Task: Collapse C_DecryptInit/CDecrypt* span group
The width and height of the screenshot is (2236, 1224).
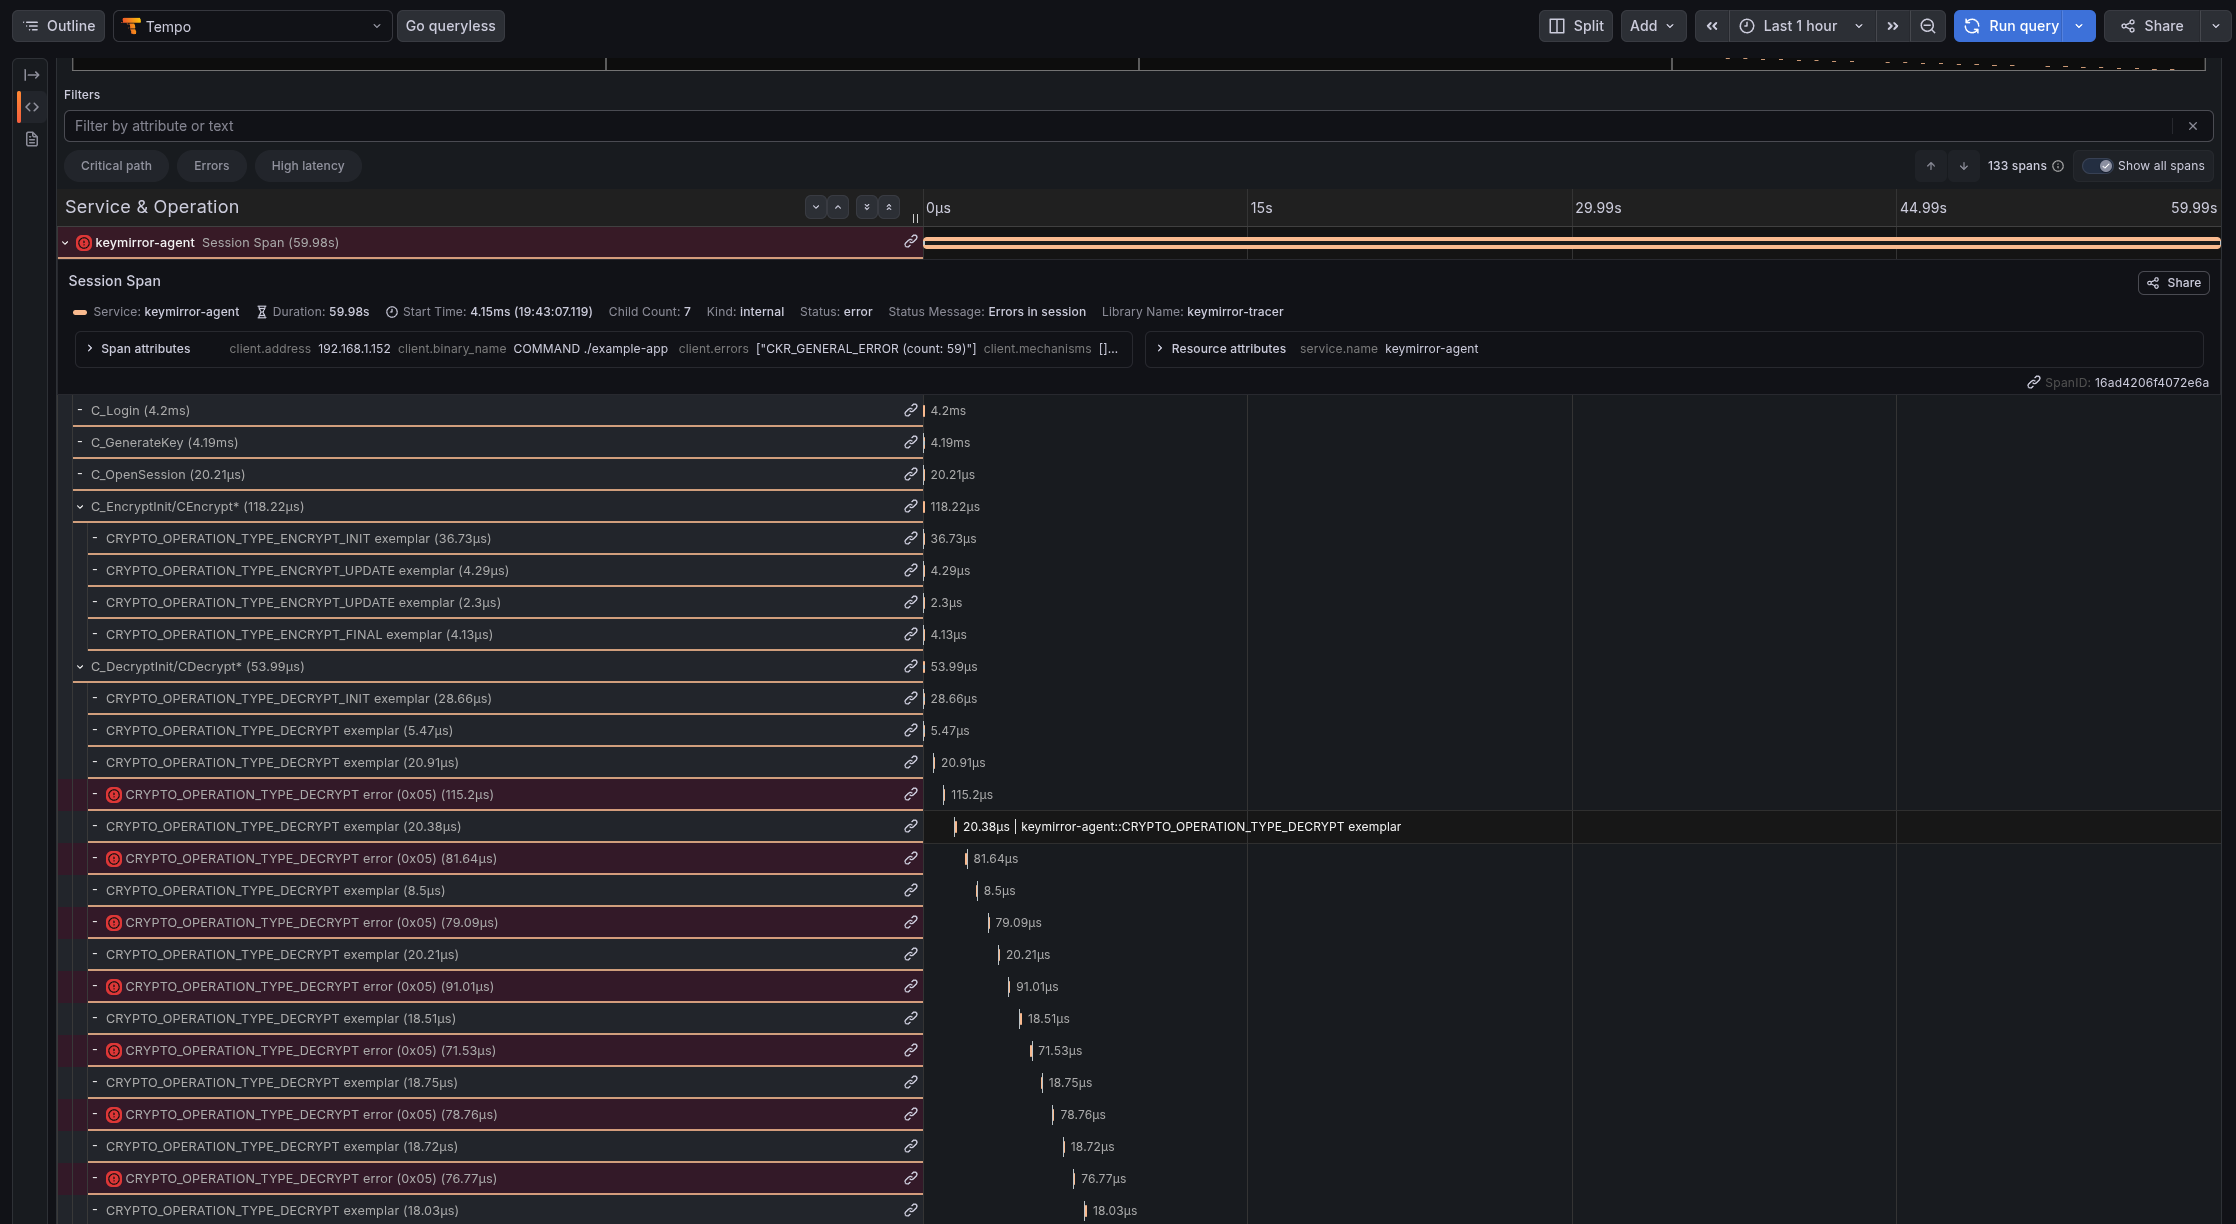Action: 81,667
